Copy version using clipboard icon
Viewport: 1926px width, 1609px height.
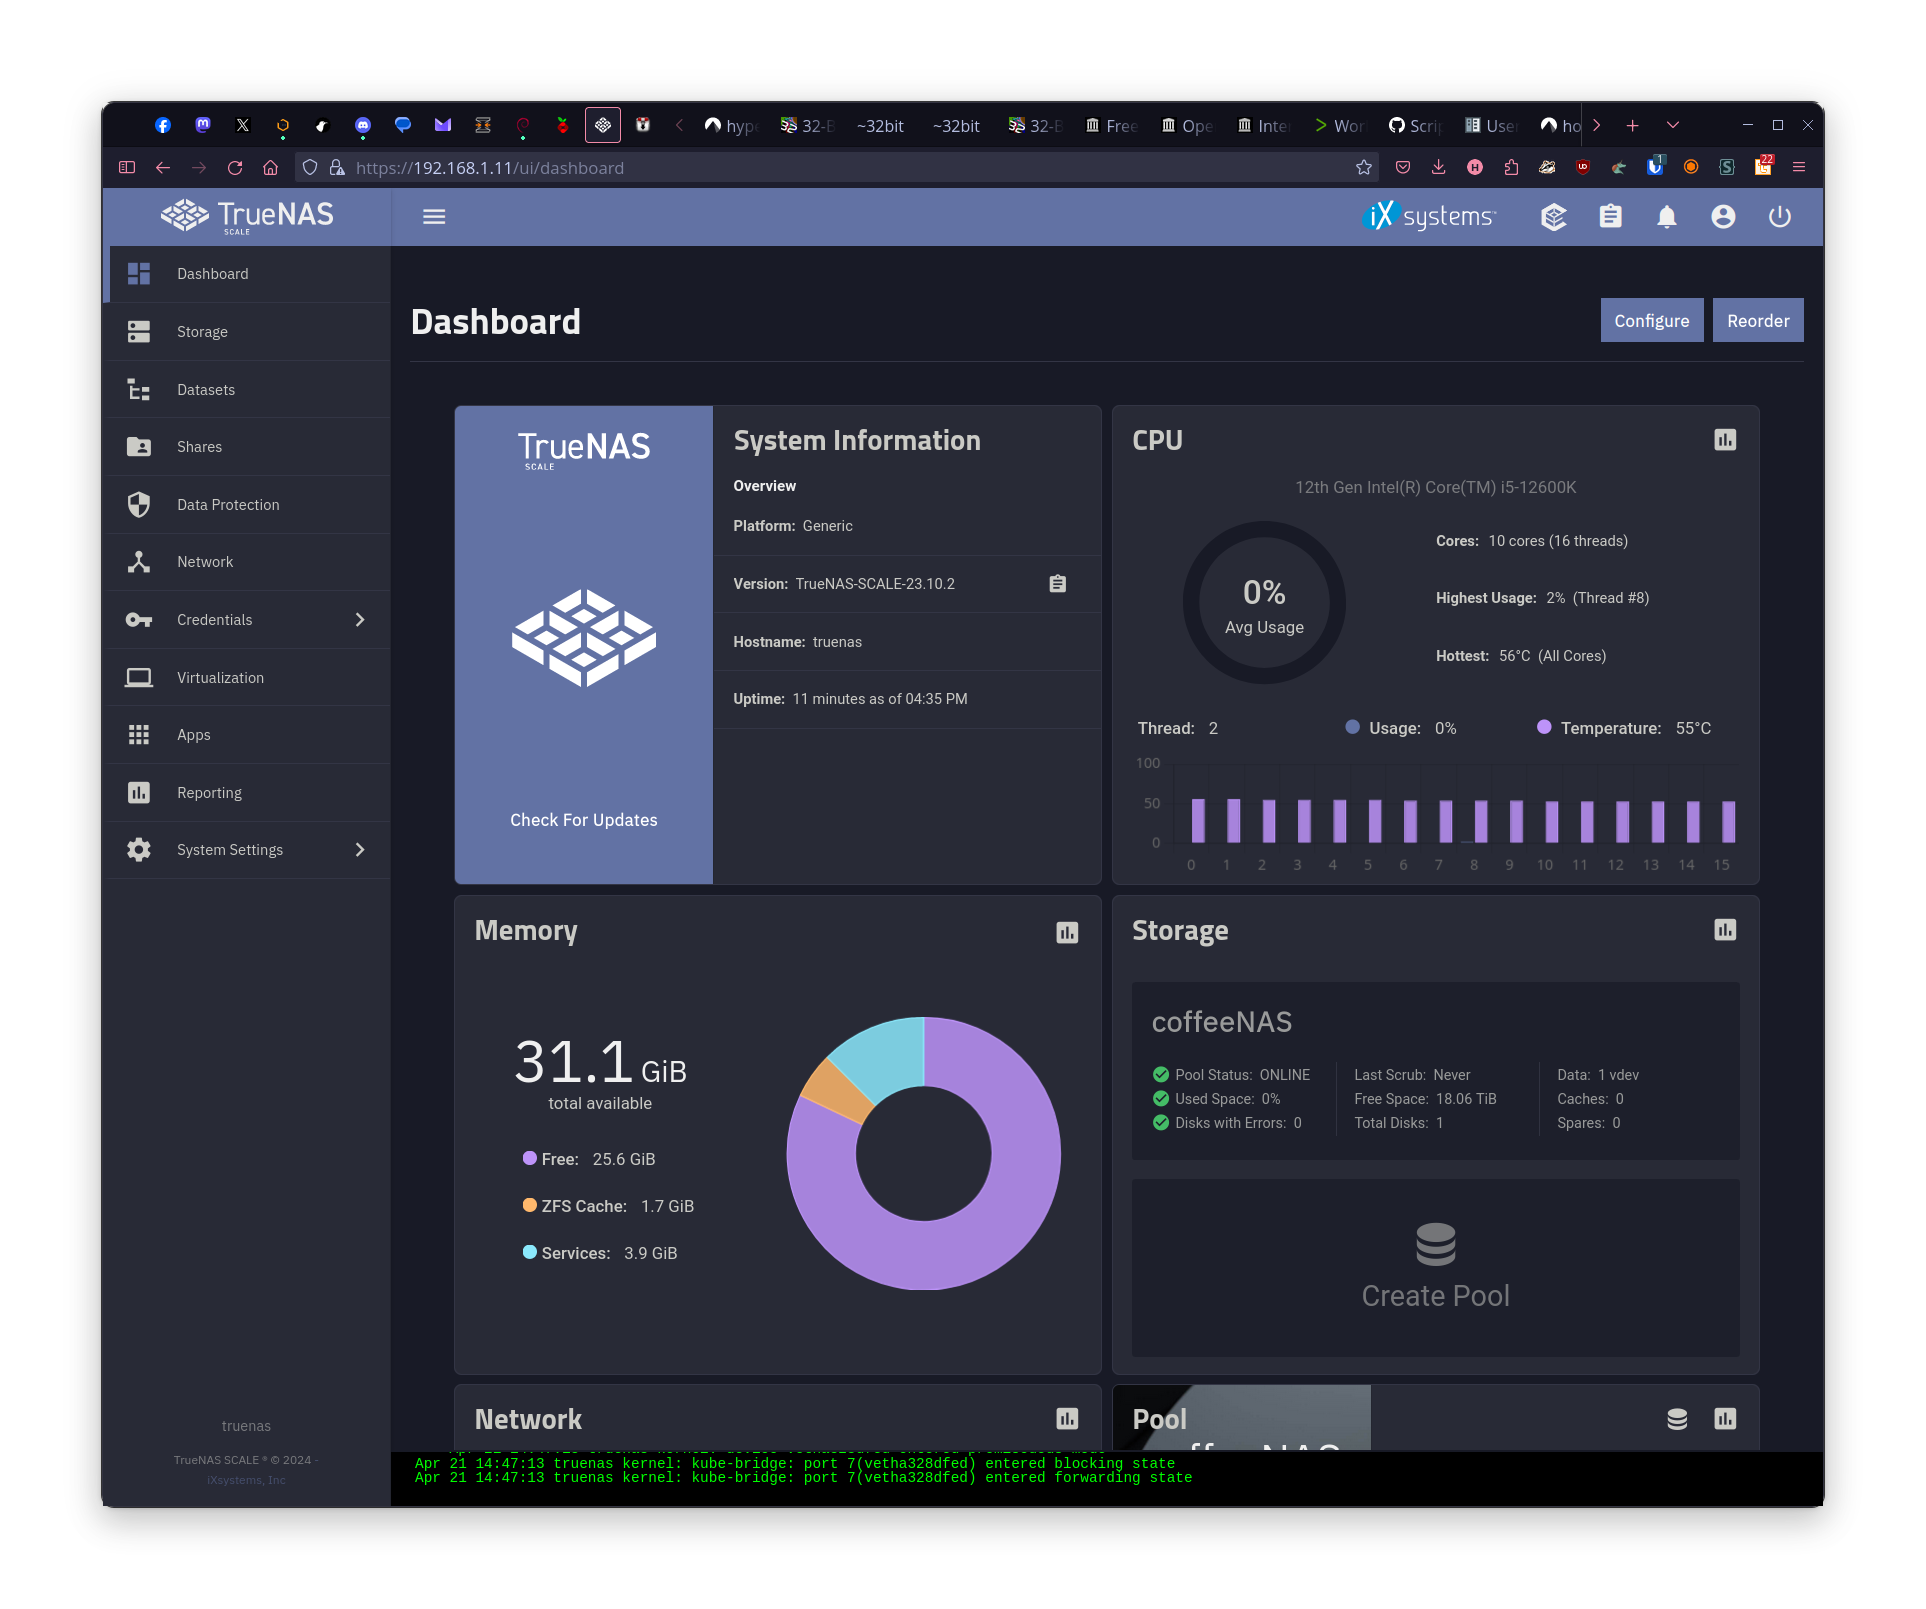(1057, 584)
